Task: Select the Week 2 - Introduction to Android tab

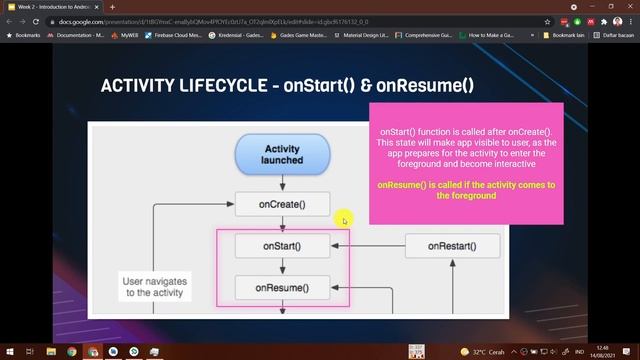Action: pos(53,7)
